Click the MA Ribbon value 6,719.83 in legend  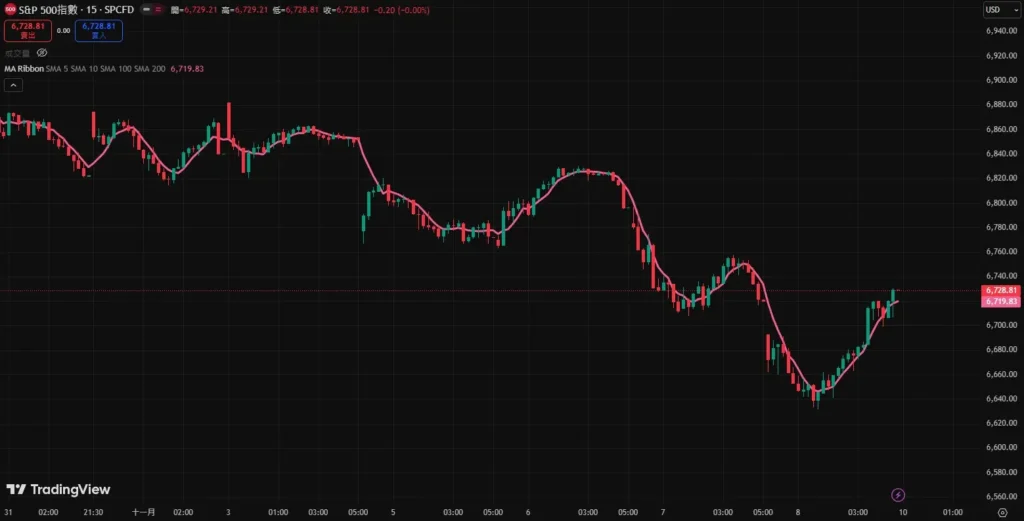(x=187, y=69)
